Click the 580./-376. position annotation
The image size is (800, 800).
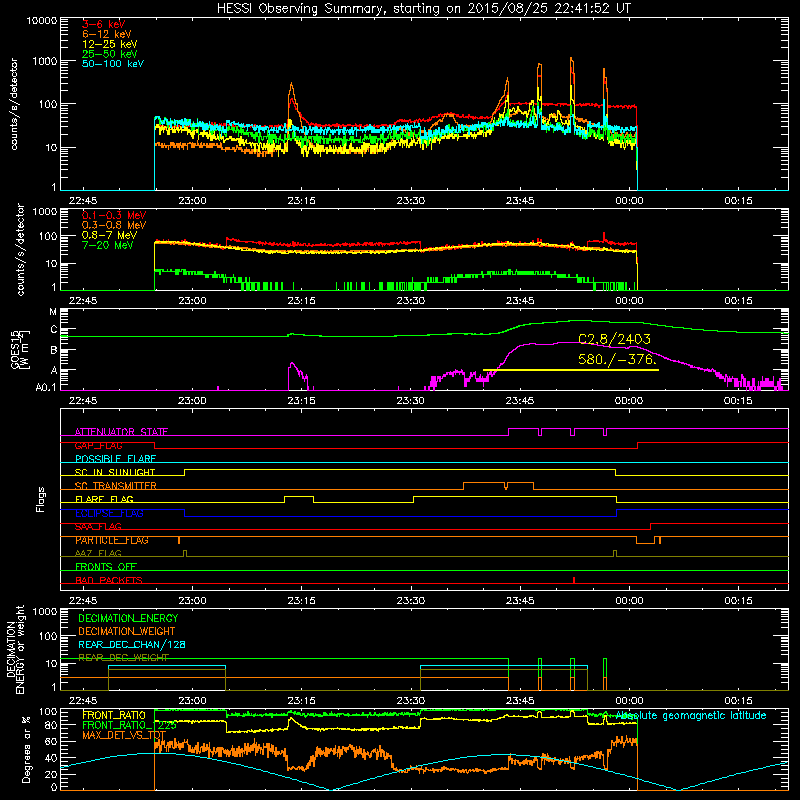pyautogui.click(x=617, y=359)
